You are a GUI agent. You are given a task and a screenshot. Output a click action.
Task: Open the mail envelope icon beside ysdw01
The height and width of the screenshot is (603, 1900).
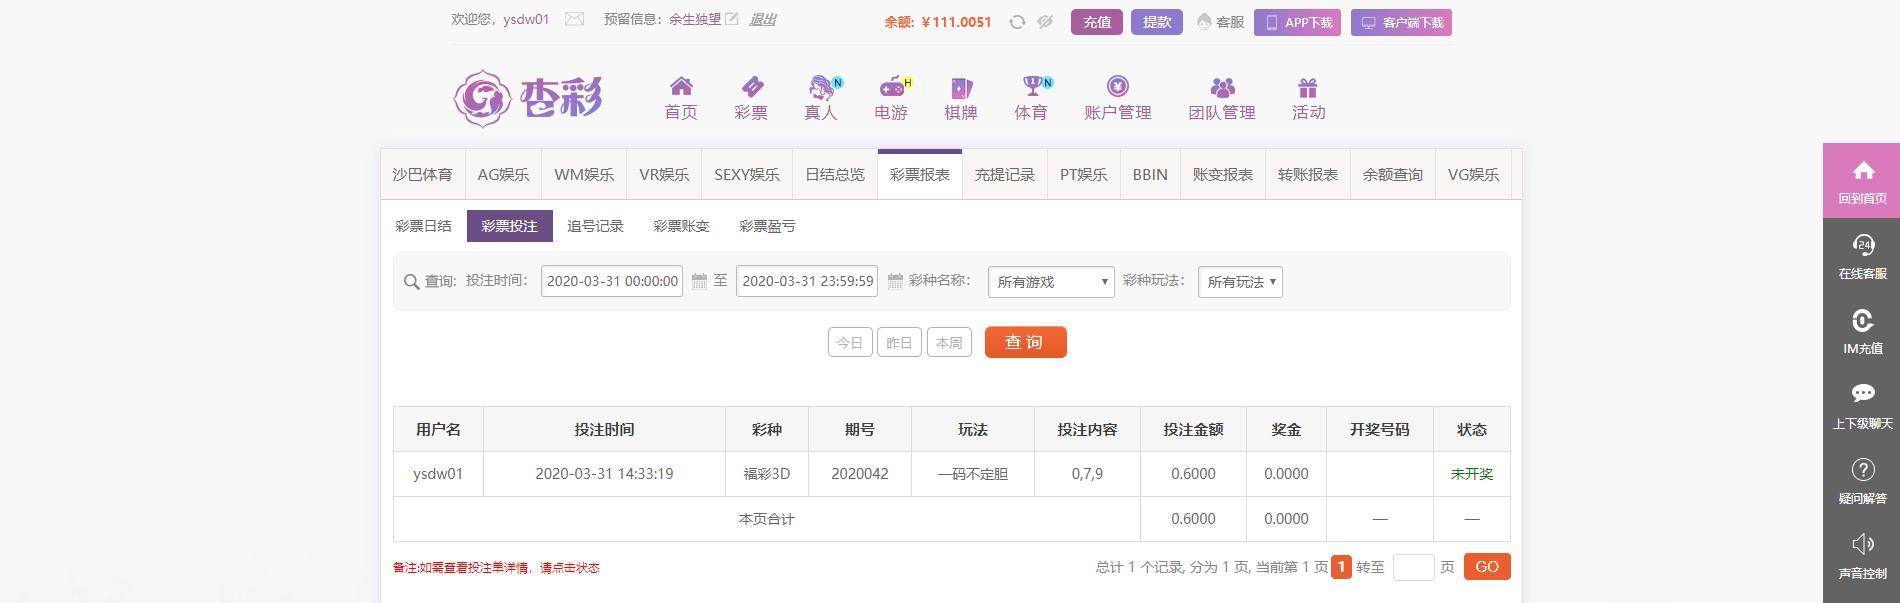pos(574,19)
